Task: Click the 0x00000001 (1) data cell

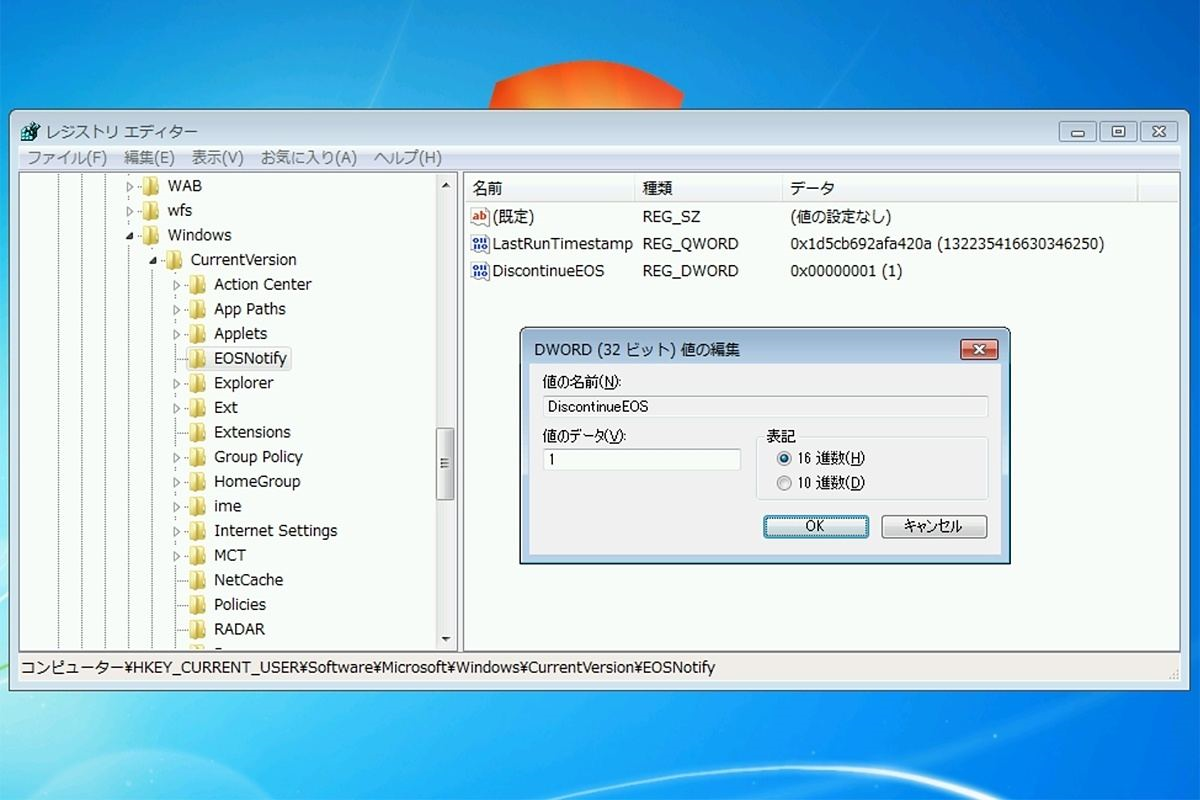Action: [846, 270]
